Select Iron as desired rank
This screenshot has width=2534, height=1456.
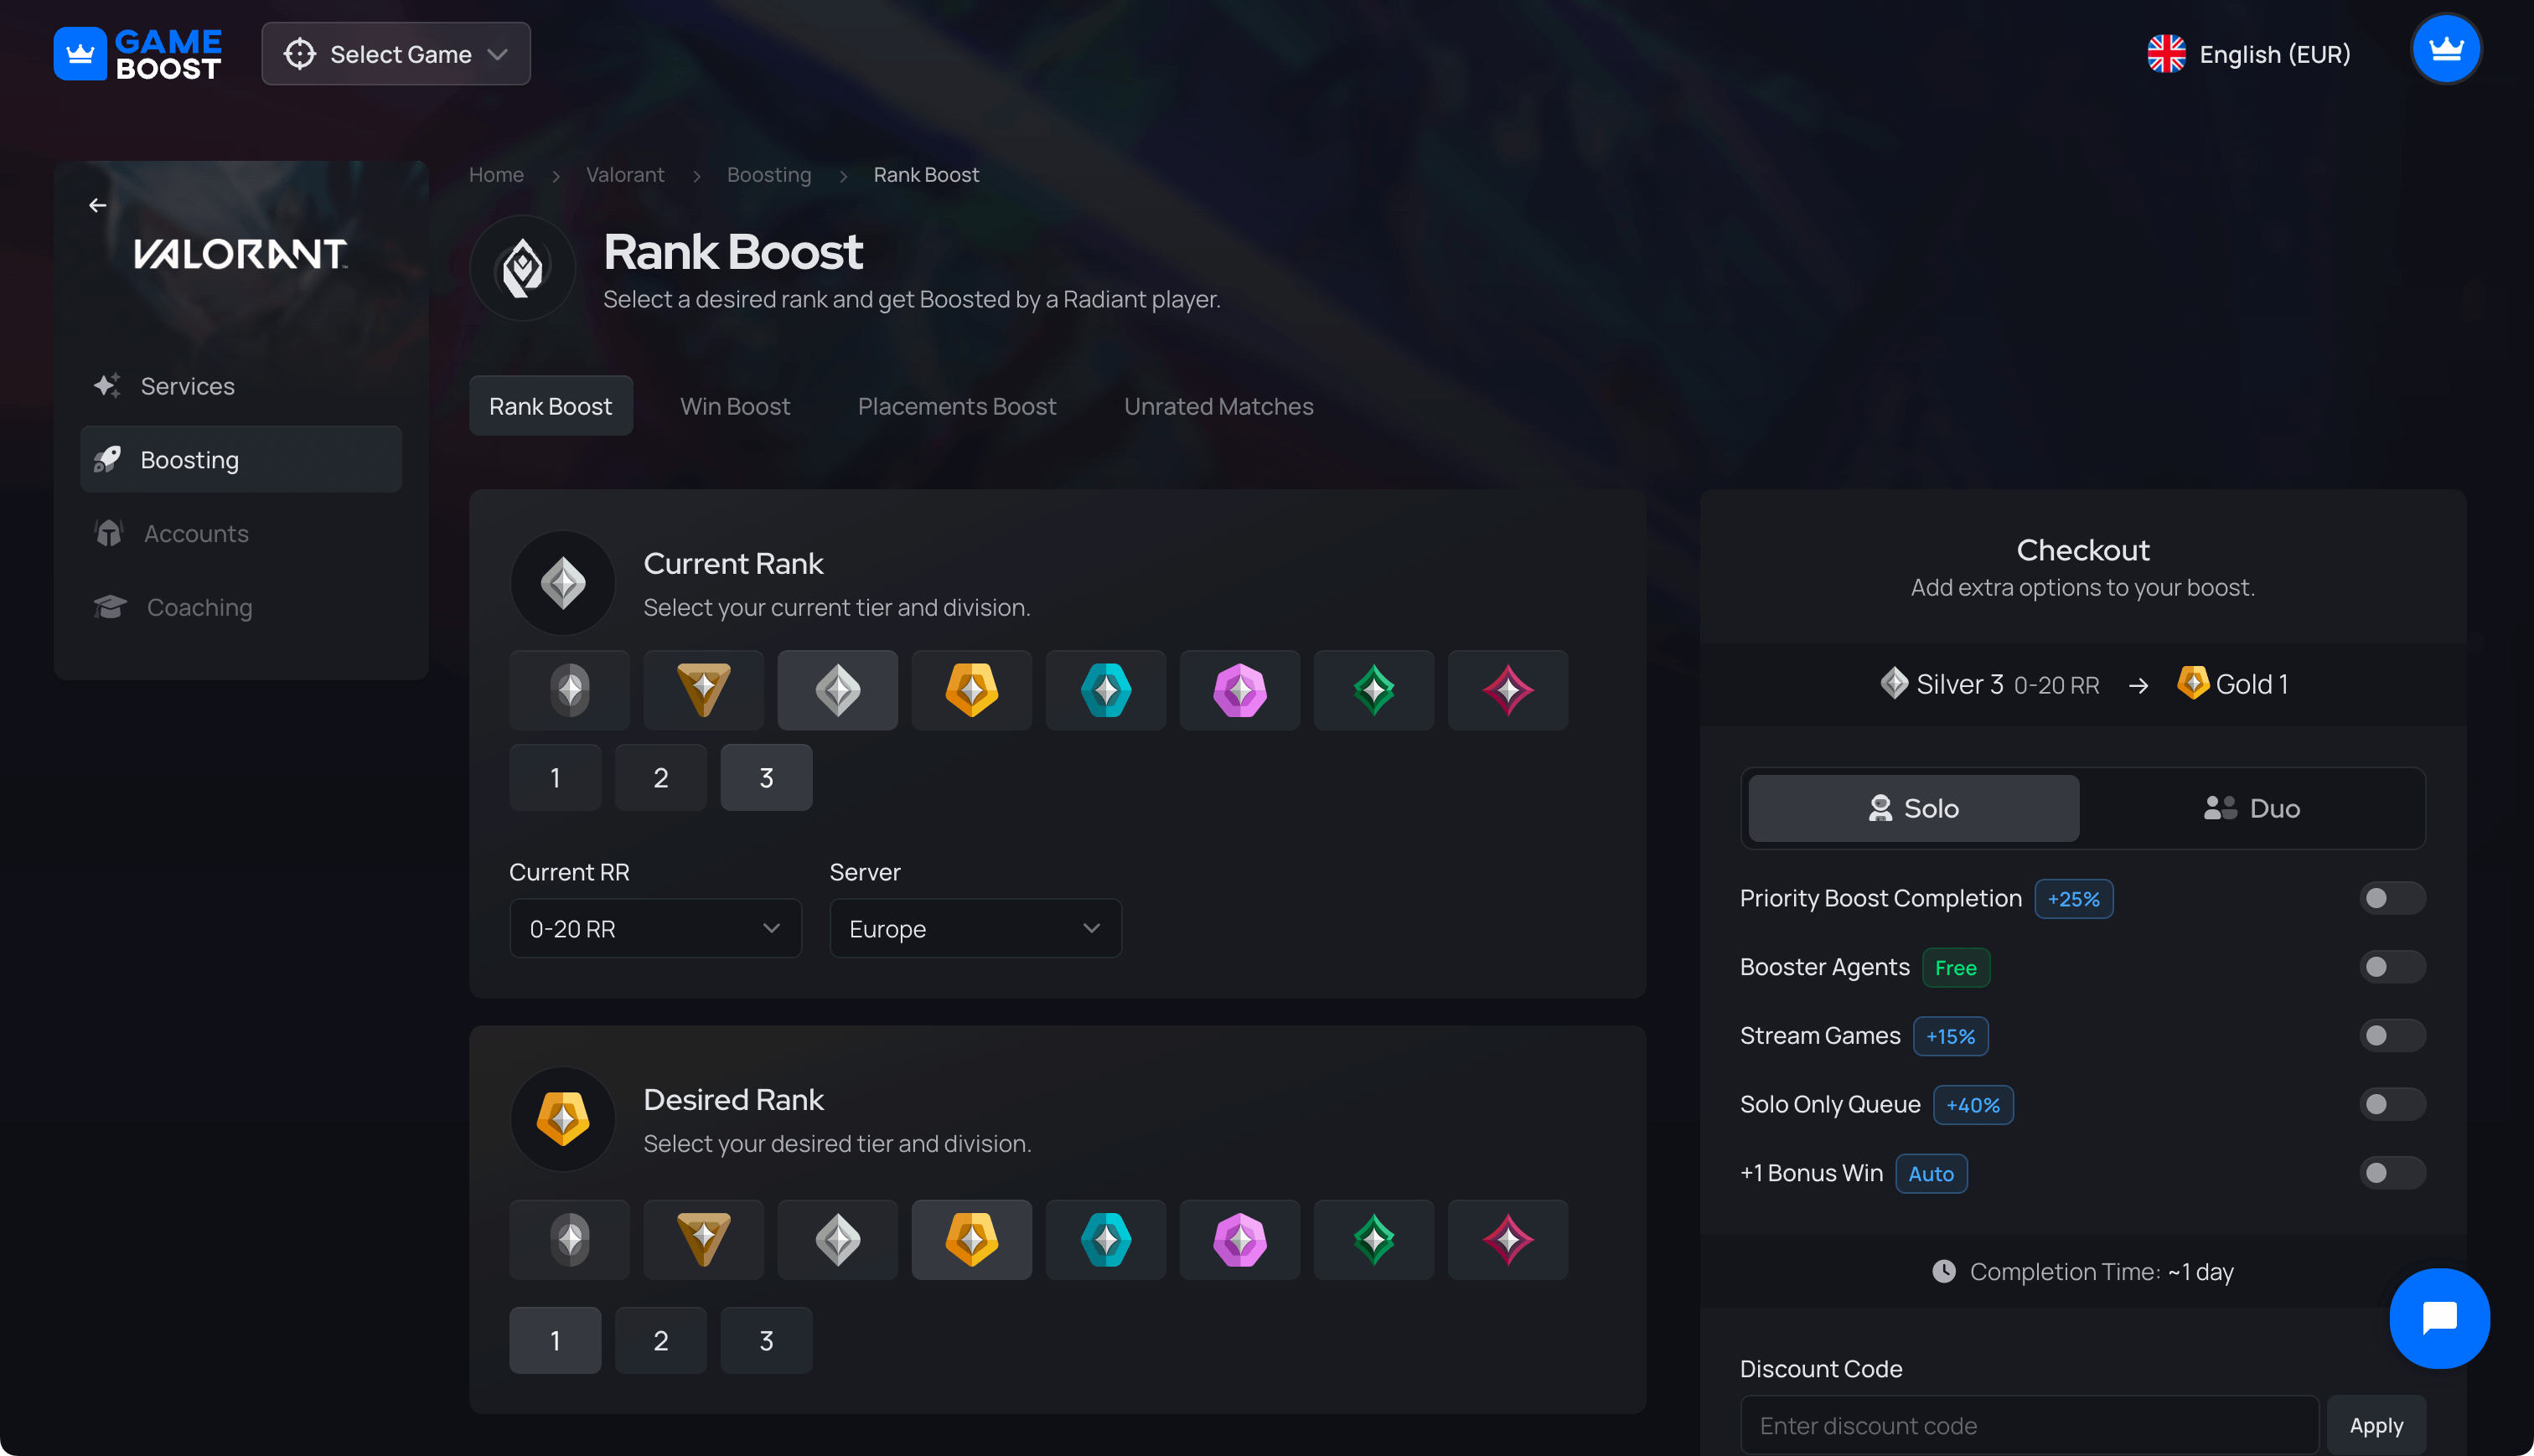(570, 1240)
